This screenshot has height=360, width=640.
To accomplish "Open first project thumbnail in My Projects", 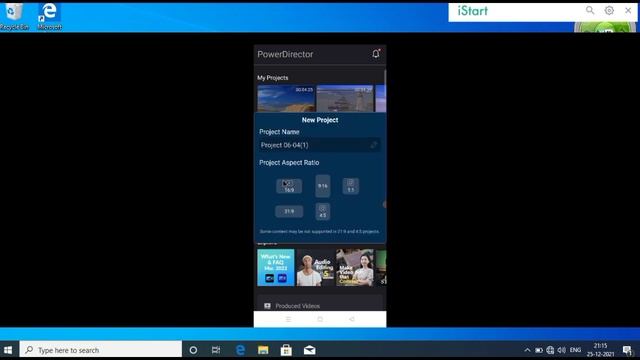I will (x=286, y=98).
